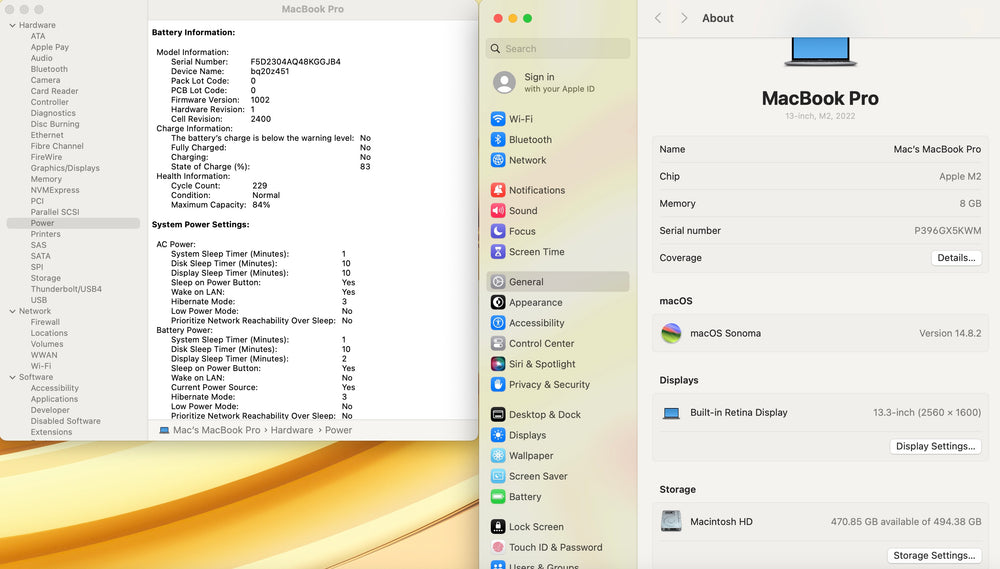The height and width of the screenshot is (569, 1000).
Task: Click the Storage Settings button
Action: click(933, 556)
